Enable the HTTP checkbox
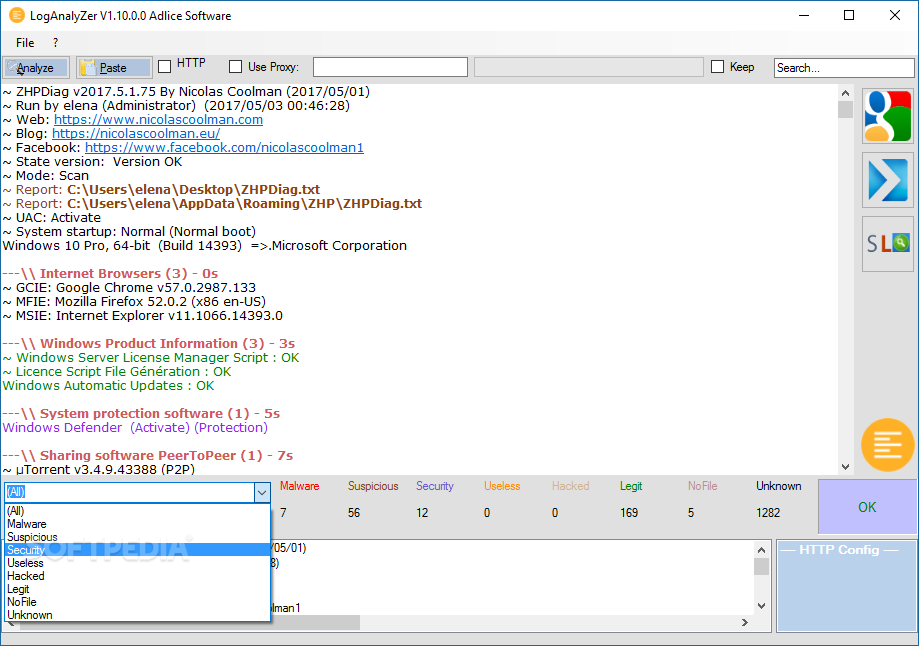This screenshot has height=646, width=919. tap(165, 66)
